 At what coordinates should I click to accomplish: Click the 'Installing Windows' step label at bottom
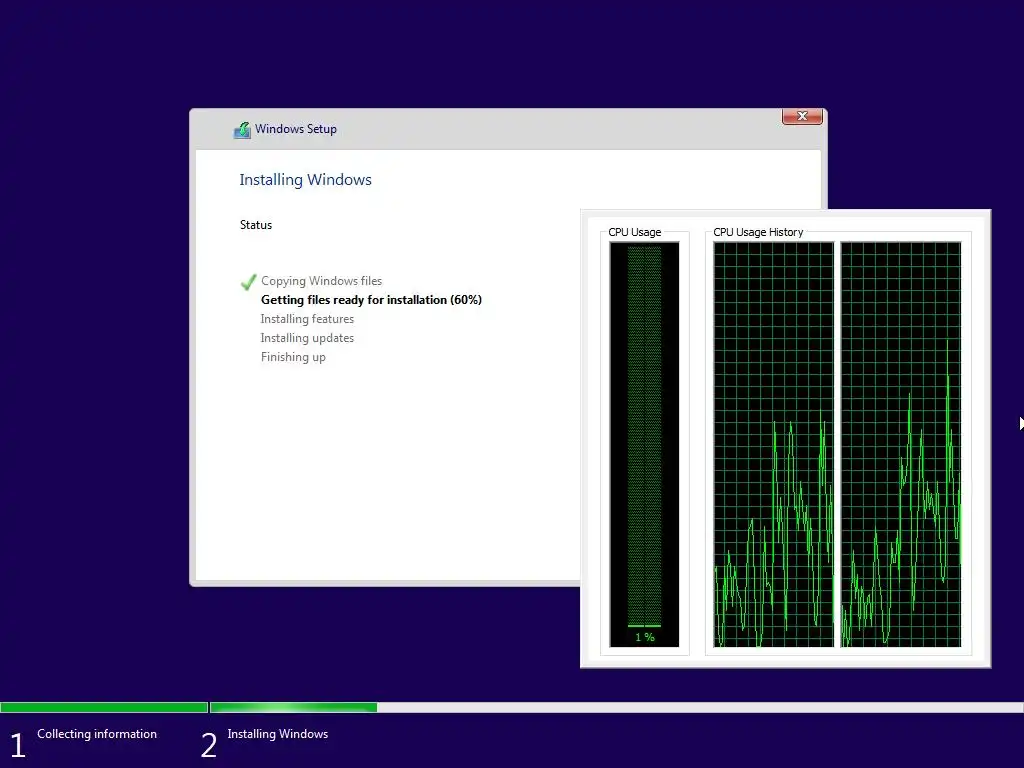[278, 733]
